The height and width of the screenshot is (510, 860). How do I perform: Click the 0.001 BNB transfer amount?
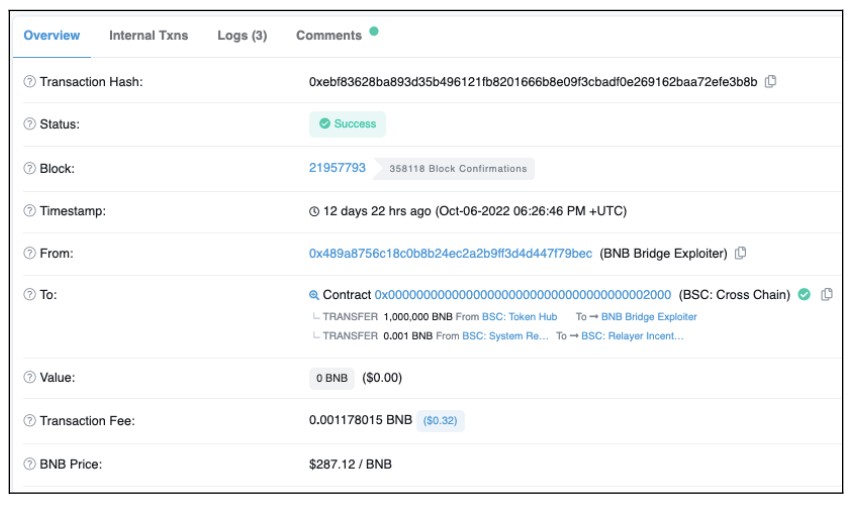pyautogui.click(x=408, y=336)
